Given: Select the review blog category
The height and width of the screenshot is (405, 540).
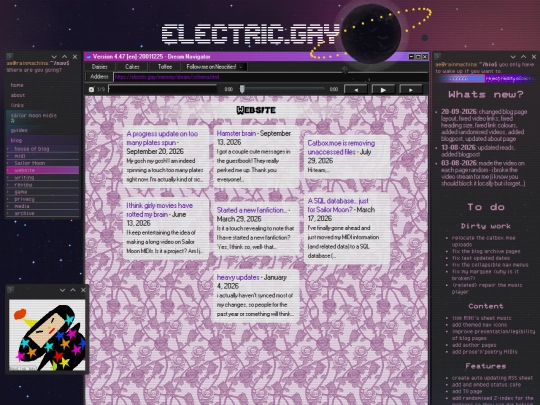Looking at the screenshot, I should point(23,185).
